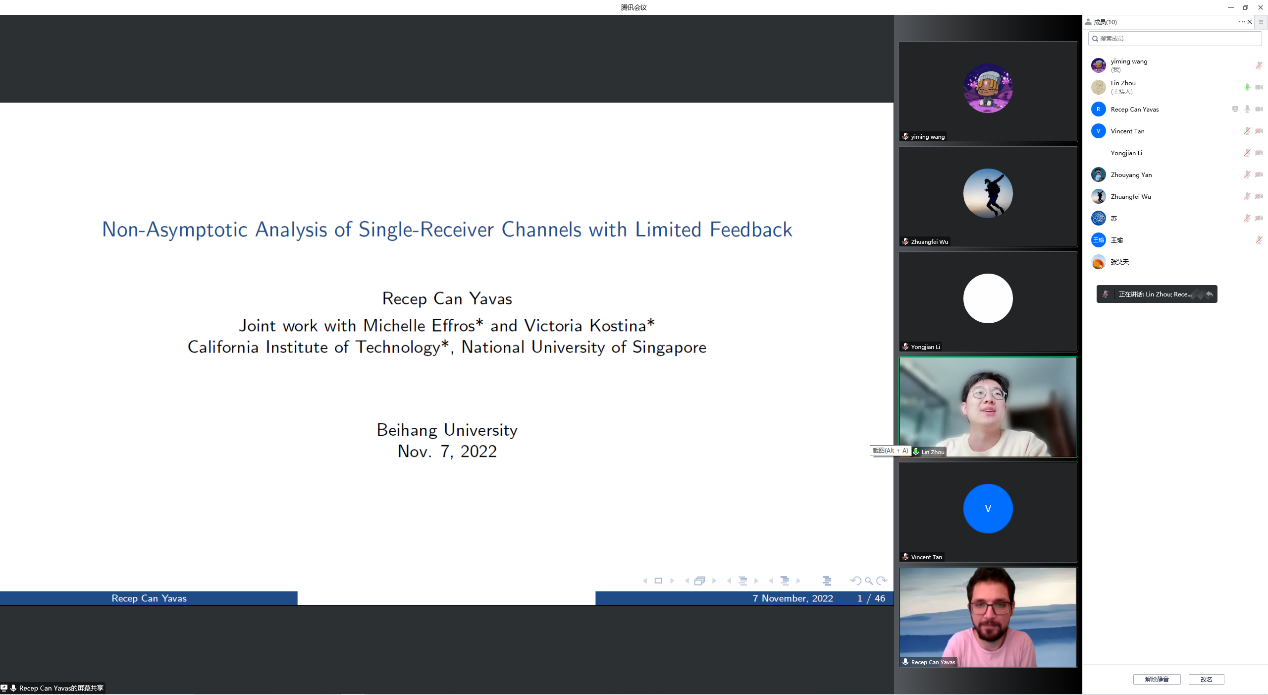Click Zhouyang Yan's camera icon in member list
This screenshot has width=1268, height=695.
click(1259, 175)
